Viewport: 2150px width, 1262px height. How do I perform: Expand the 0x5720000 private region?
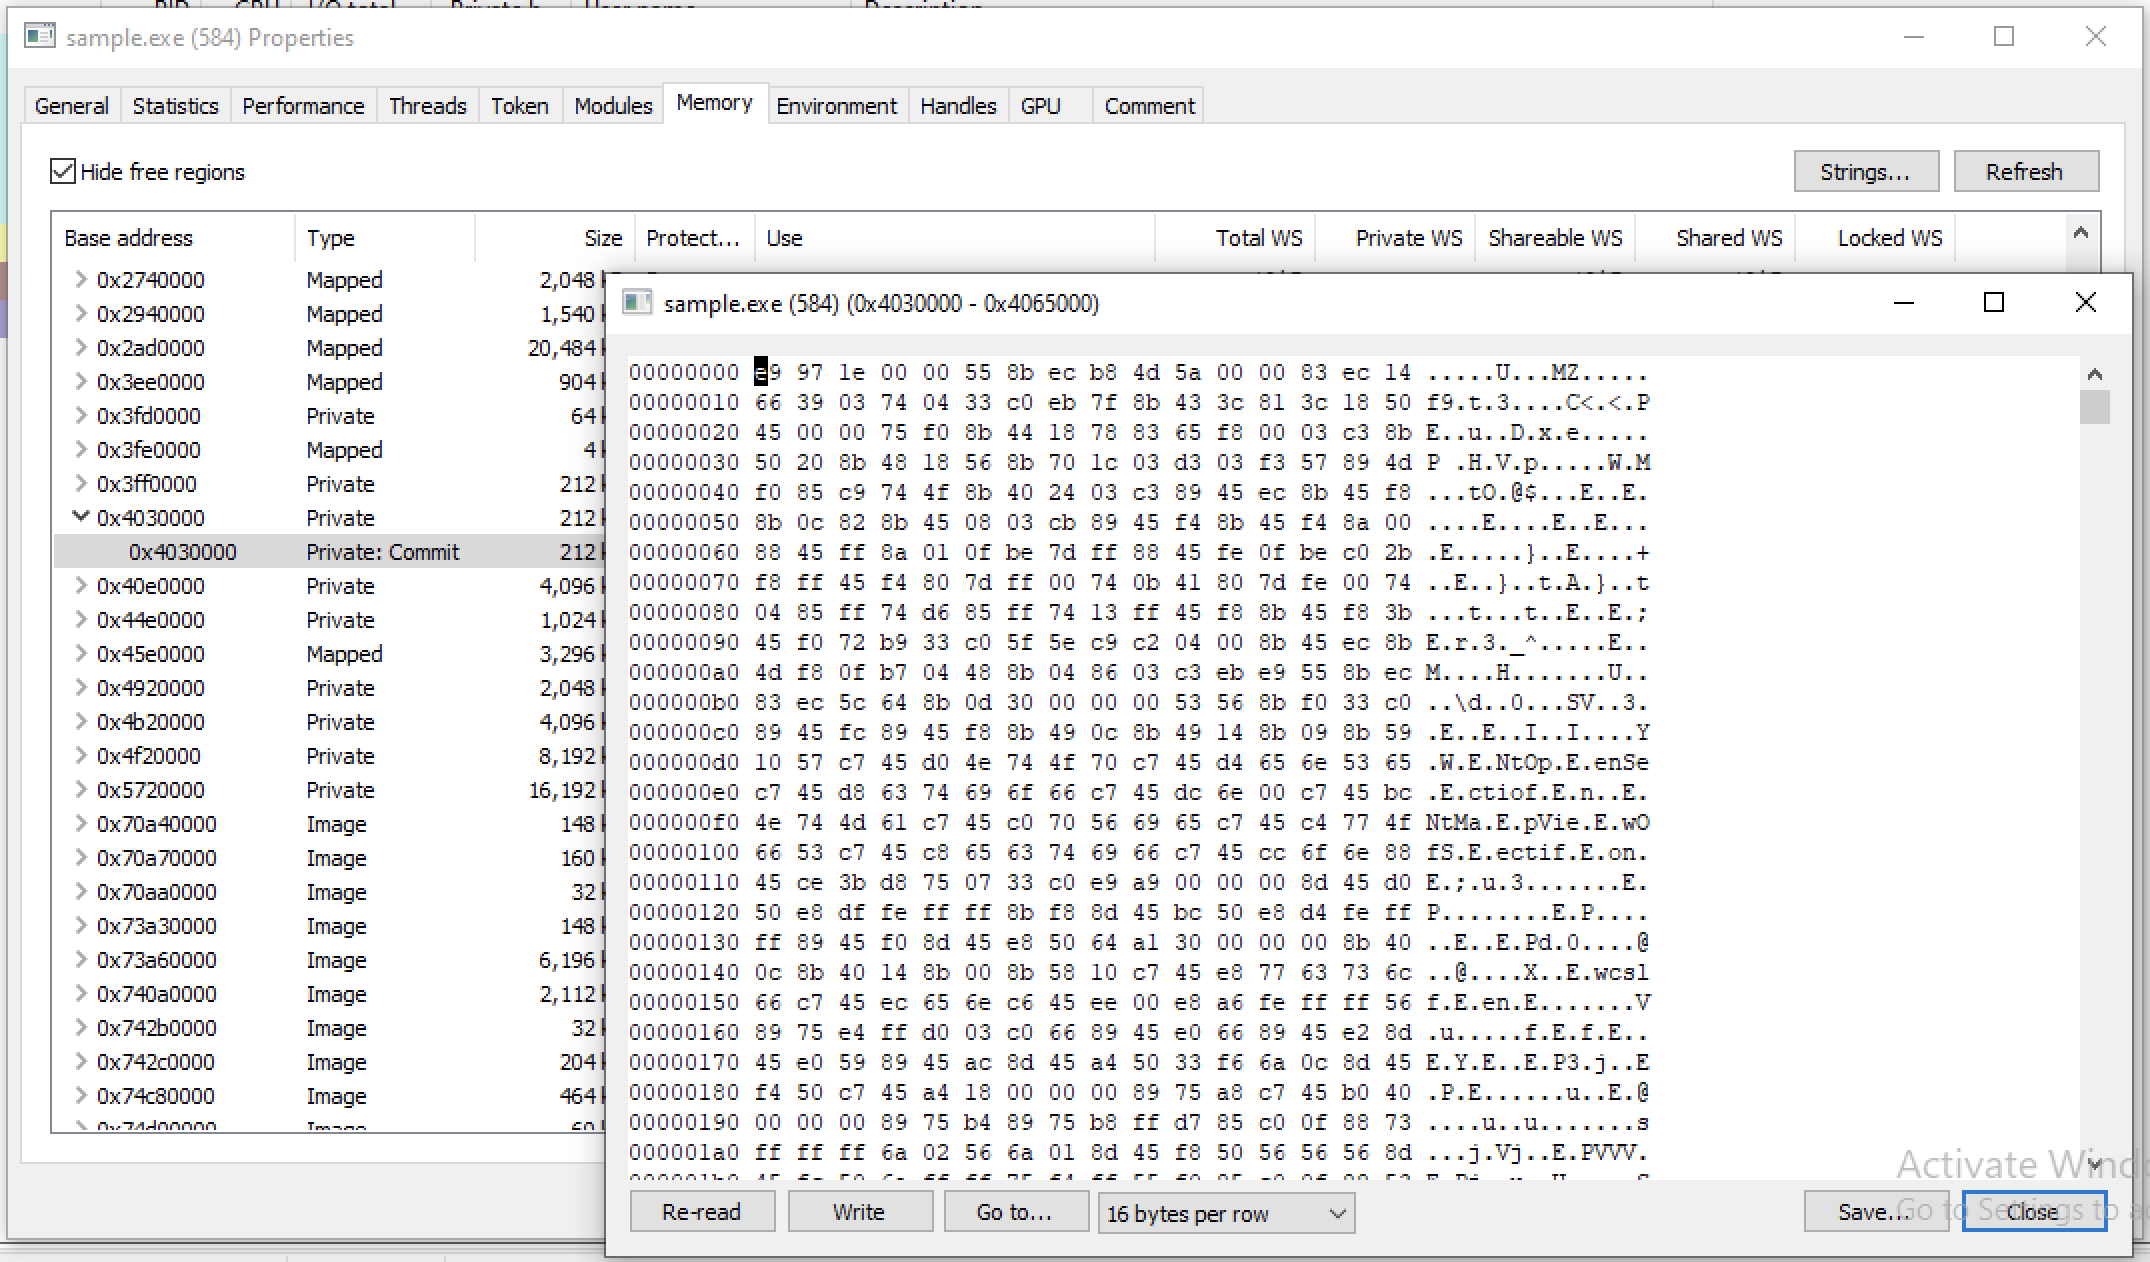tap(80, 790)
